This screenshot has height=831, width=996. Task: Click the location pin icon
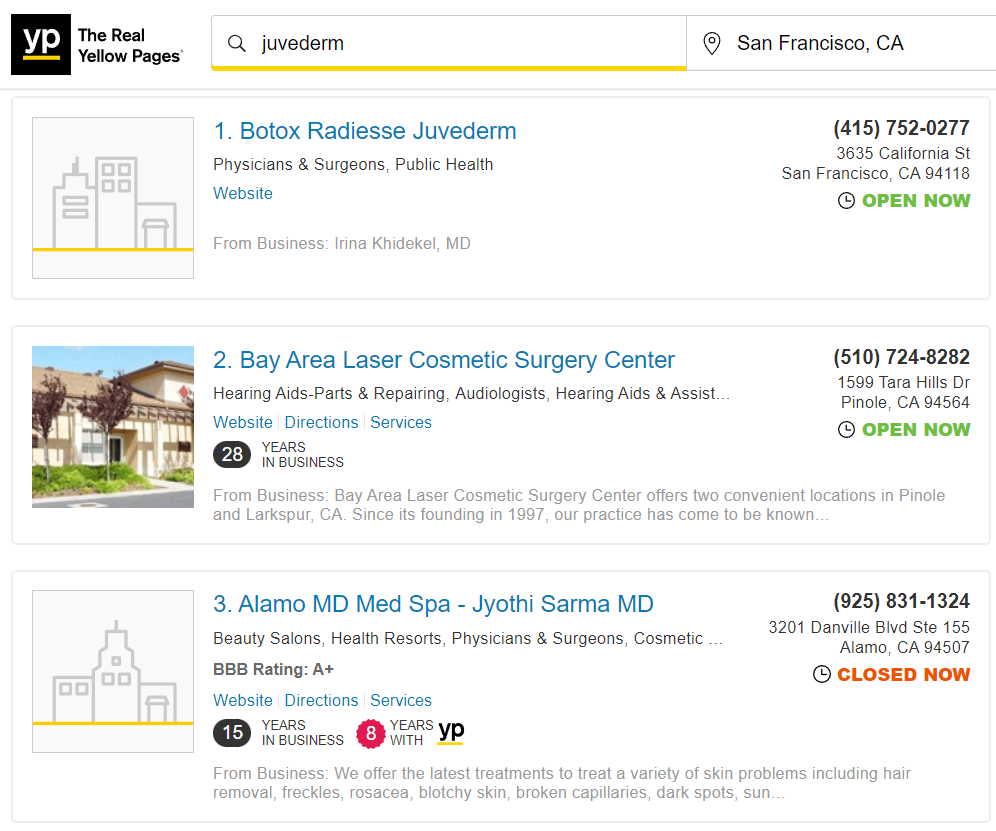pos(711,43)
